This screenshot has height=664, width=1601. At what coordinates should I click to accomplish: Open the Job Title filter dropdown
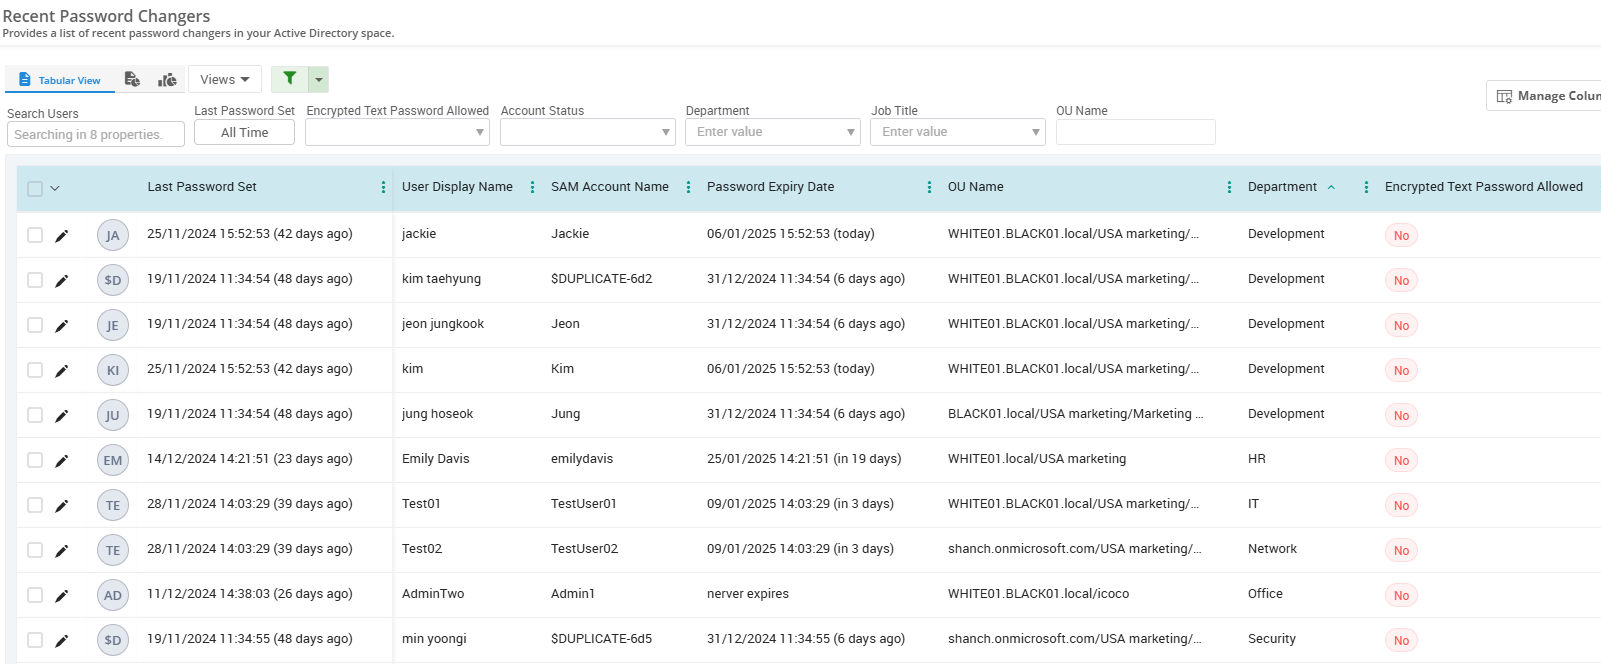pos(958,132)
